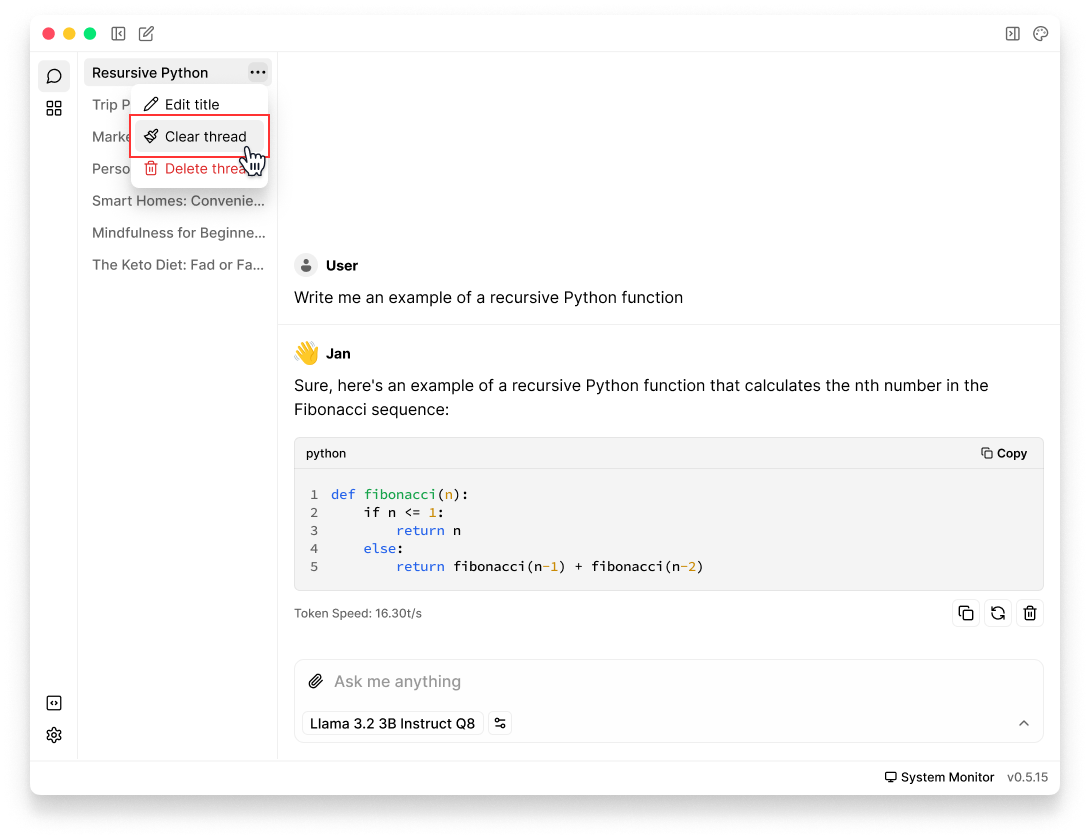The image size is (1090, 840).
Task: Delete Jan's message with trash icon
Action: pos(1030,613)
